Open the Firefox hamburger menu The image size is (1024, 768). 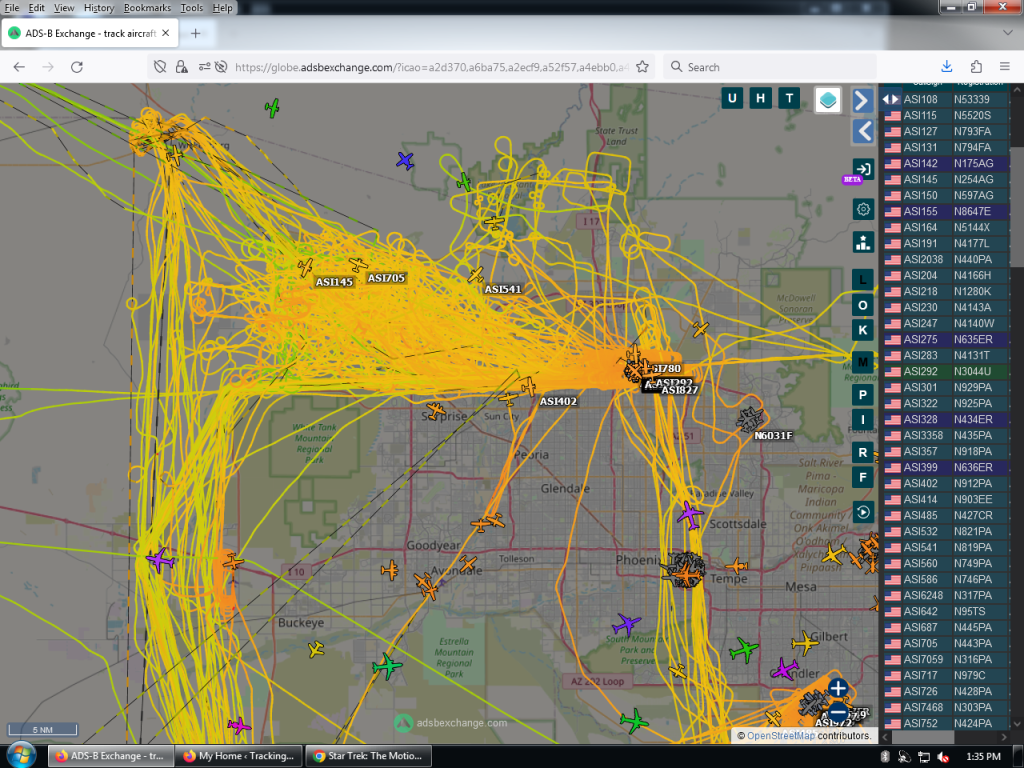coord(1004,67)
